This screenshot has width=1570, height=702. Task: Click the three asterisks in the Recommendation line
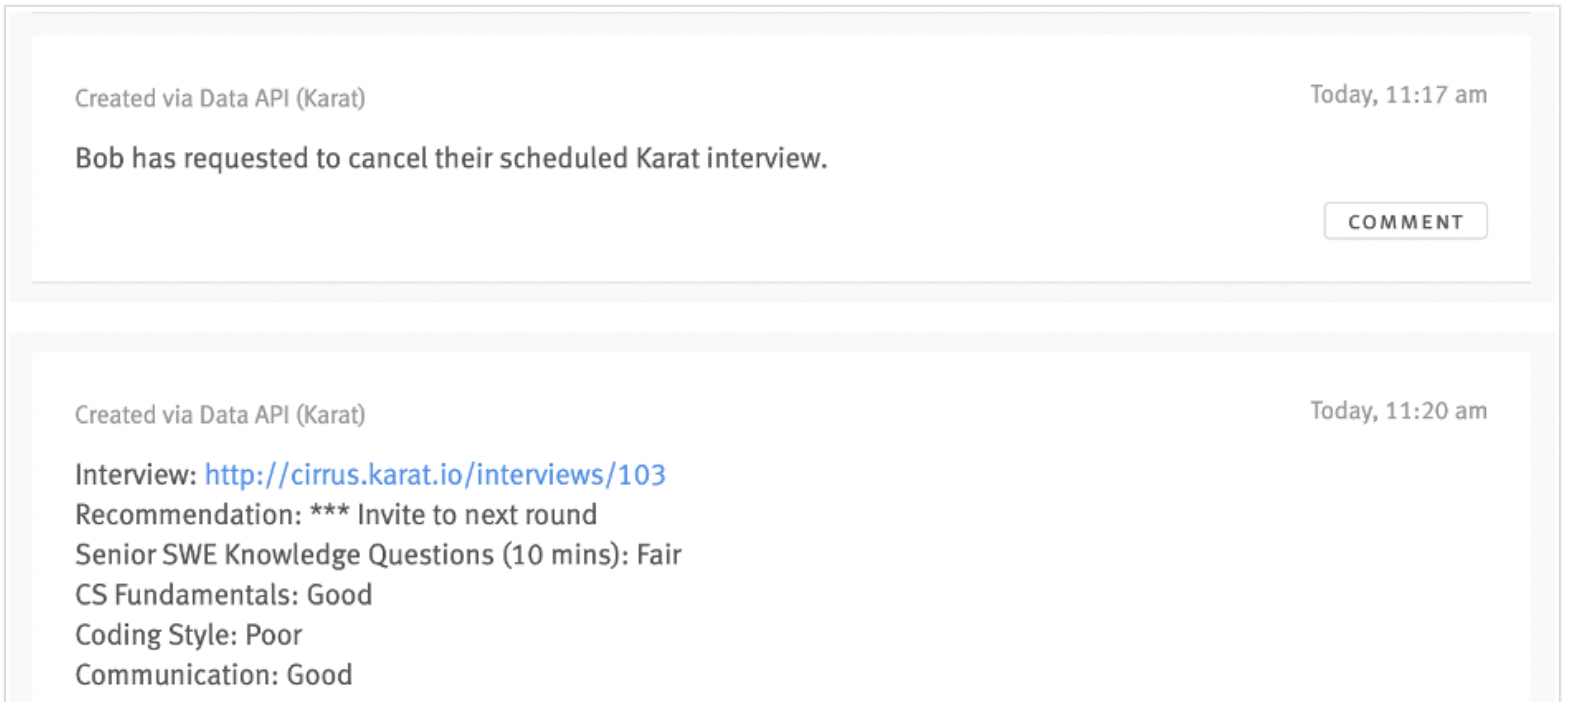tap(329, 512)
